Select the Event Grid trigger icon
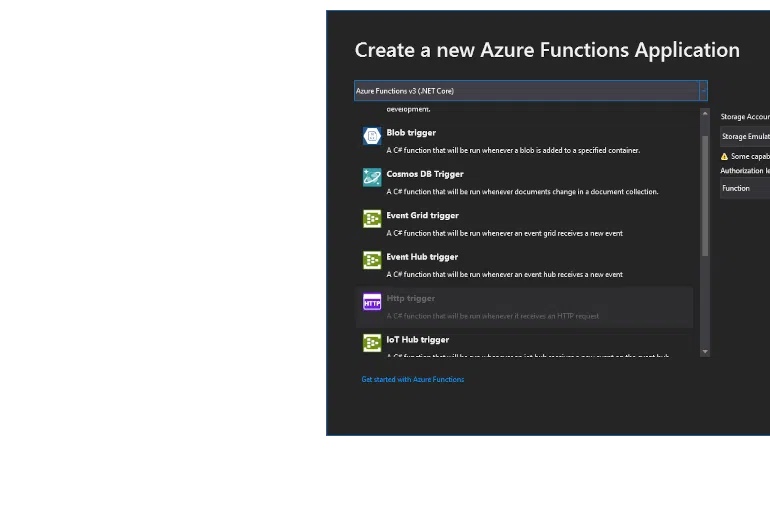 click(x=372, y=218)
